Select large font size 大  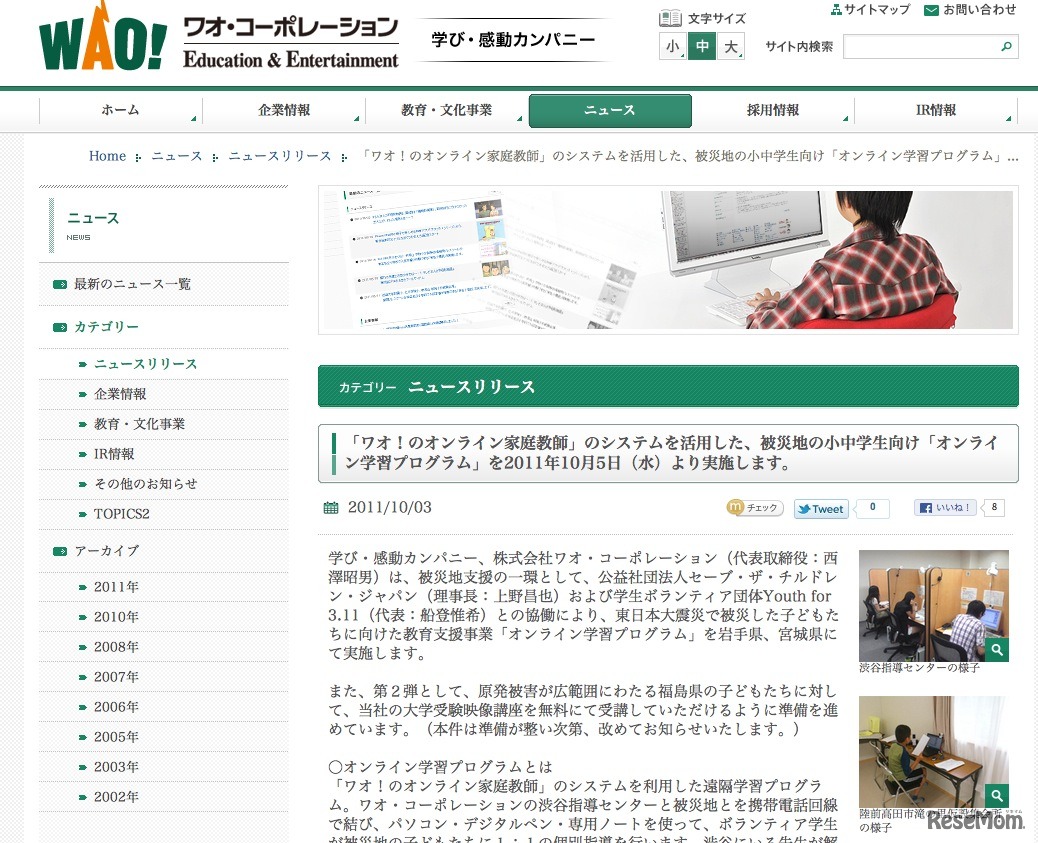(731, 46)
